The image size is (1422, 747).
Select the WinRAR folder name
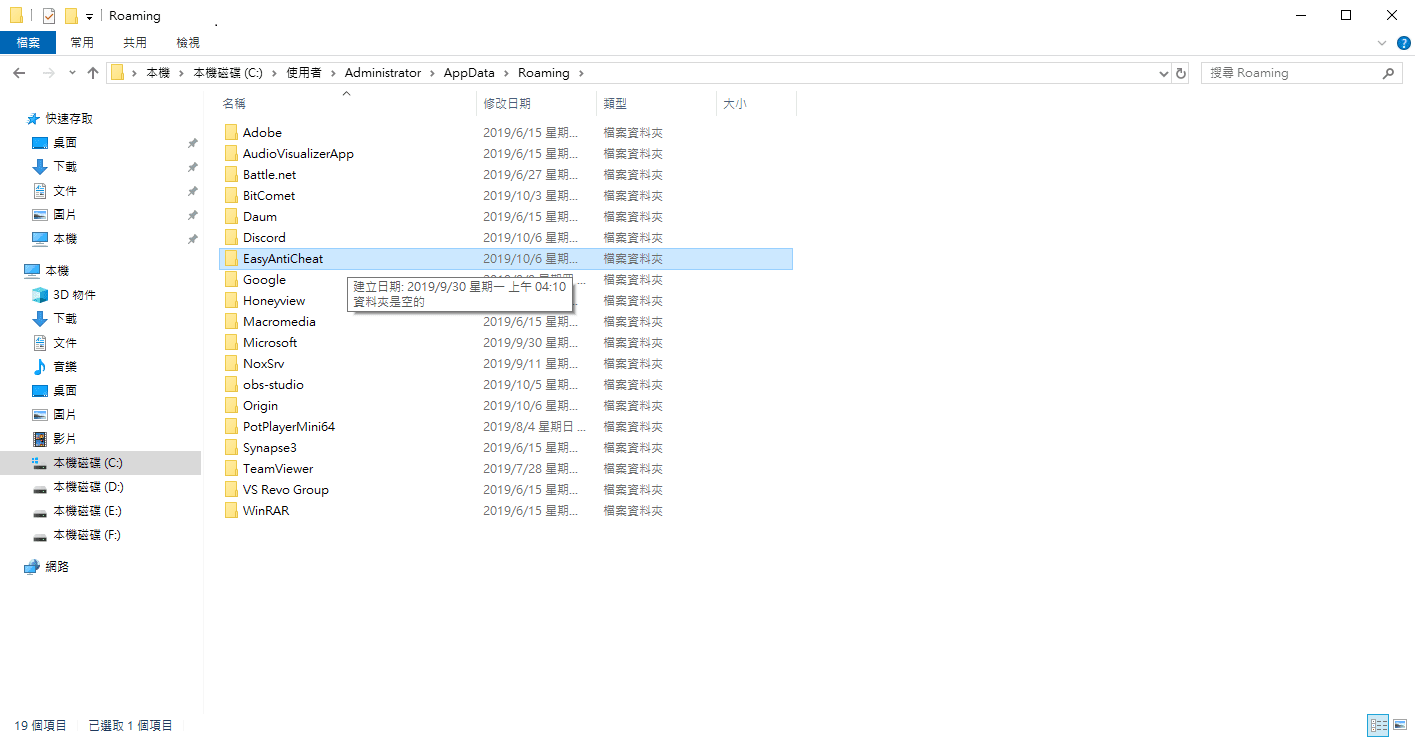(266, 511)
